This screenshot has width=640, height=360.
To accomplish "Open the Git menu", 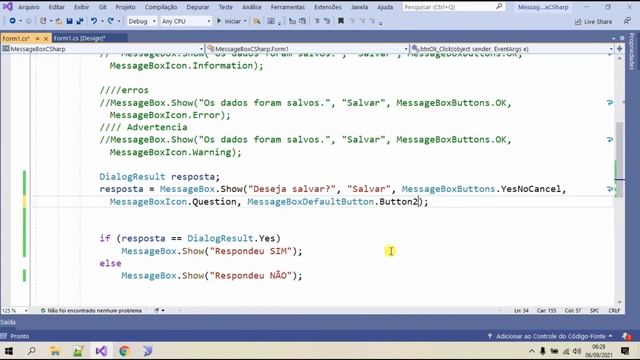I will [x=102, y=7].
